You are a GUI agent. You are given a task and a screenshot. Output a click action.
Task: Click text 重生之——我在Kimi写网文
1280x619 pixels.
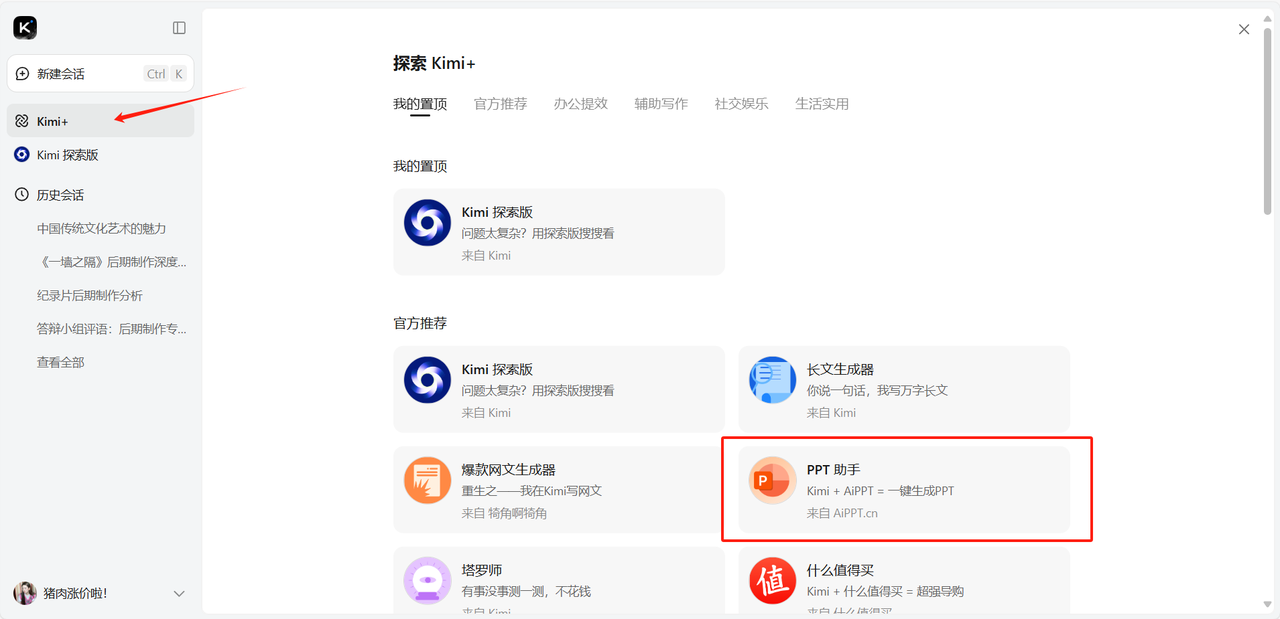pyautogui.click(x=532, y=491)
